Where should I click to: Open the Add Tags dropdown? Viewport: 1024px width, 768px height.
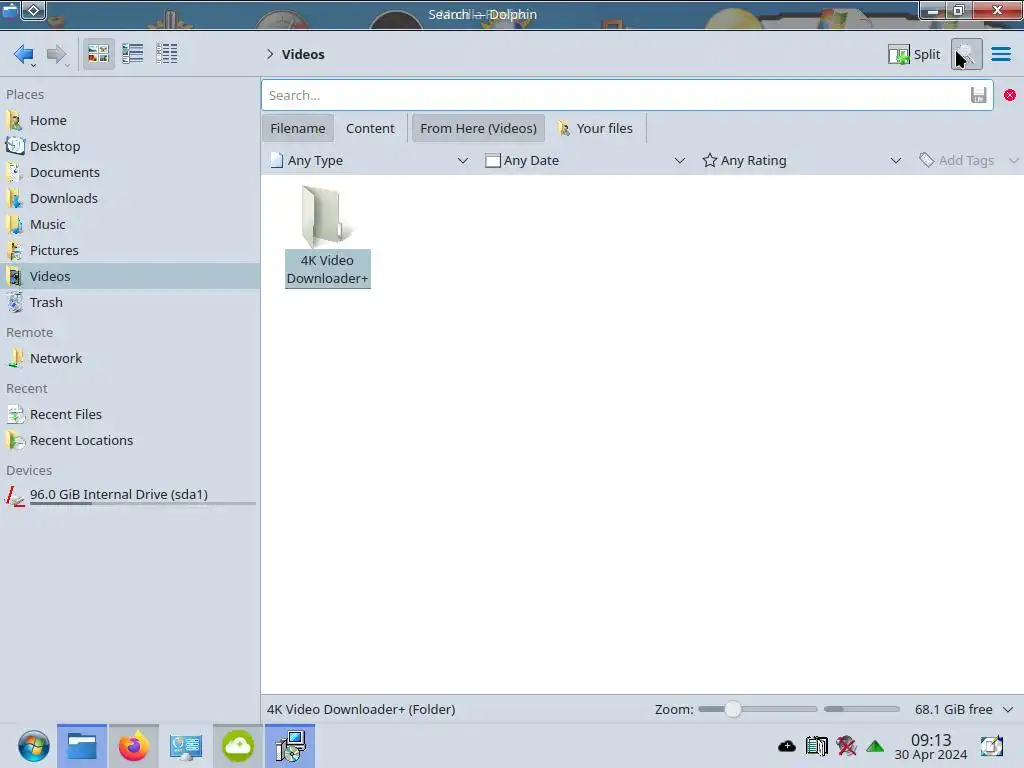(x=968, y=160)
